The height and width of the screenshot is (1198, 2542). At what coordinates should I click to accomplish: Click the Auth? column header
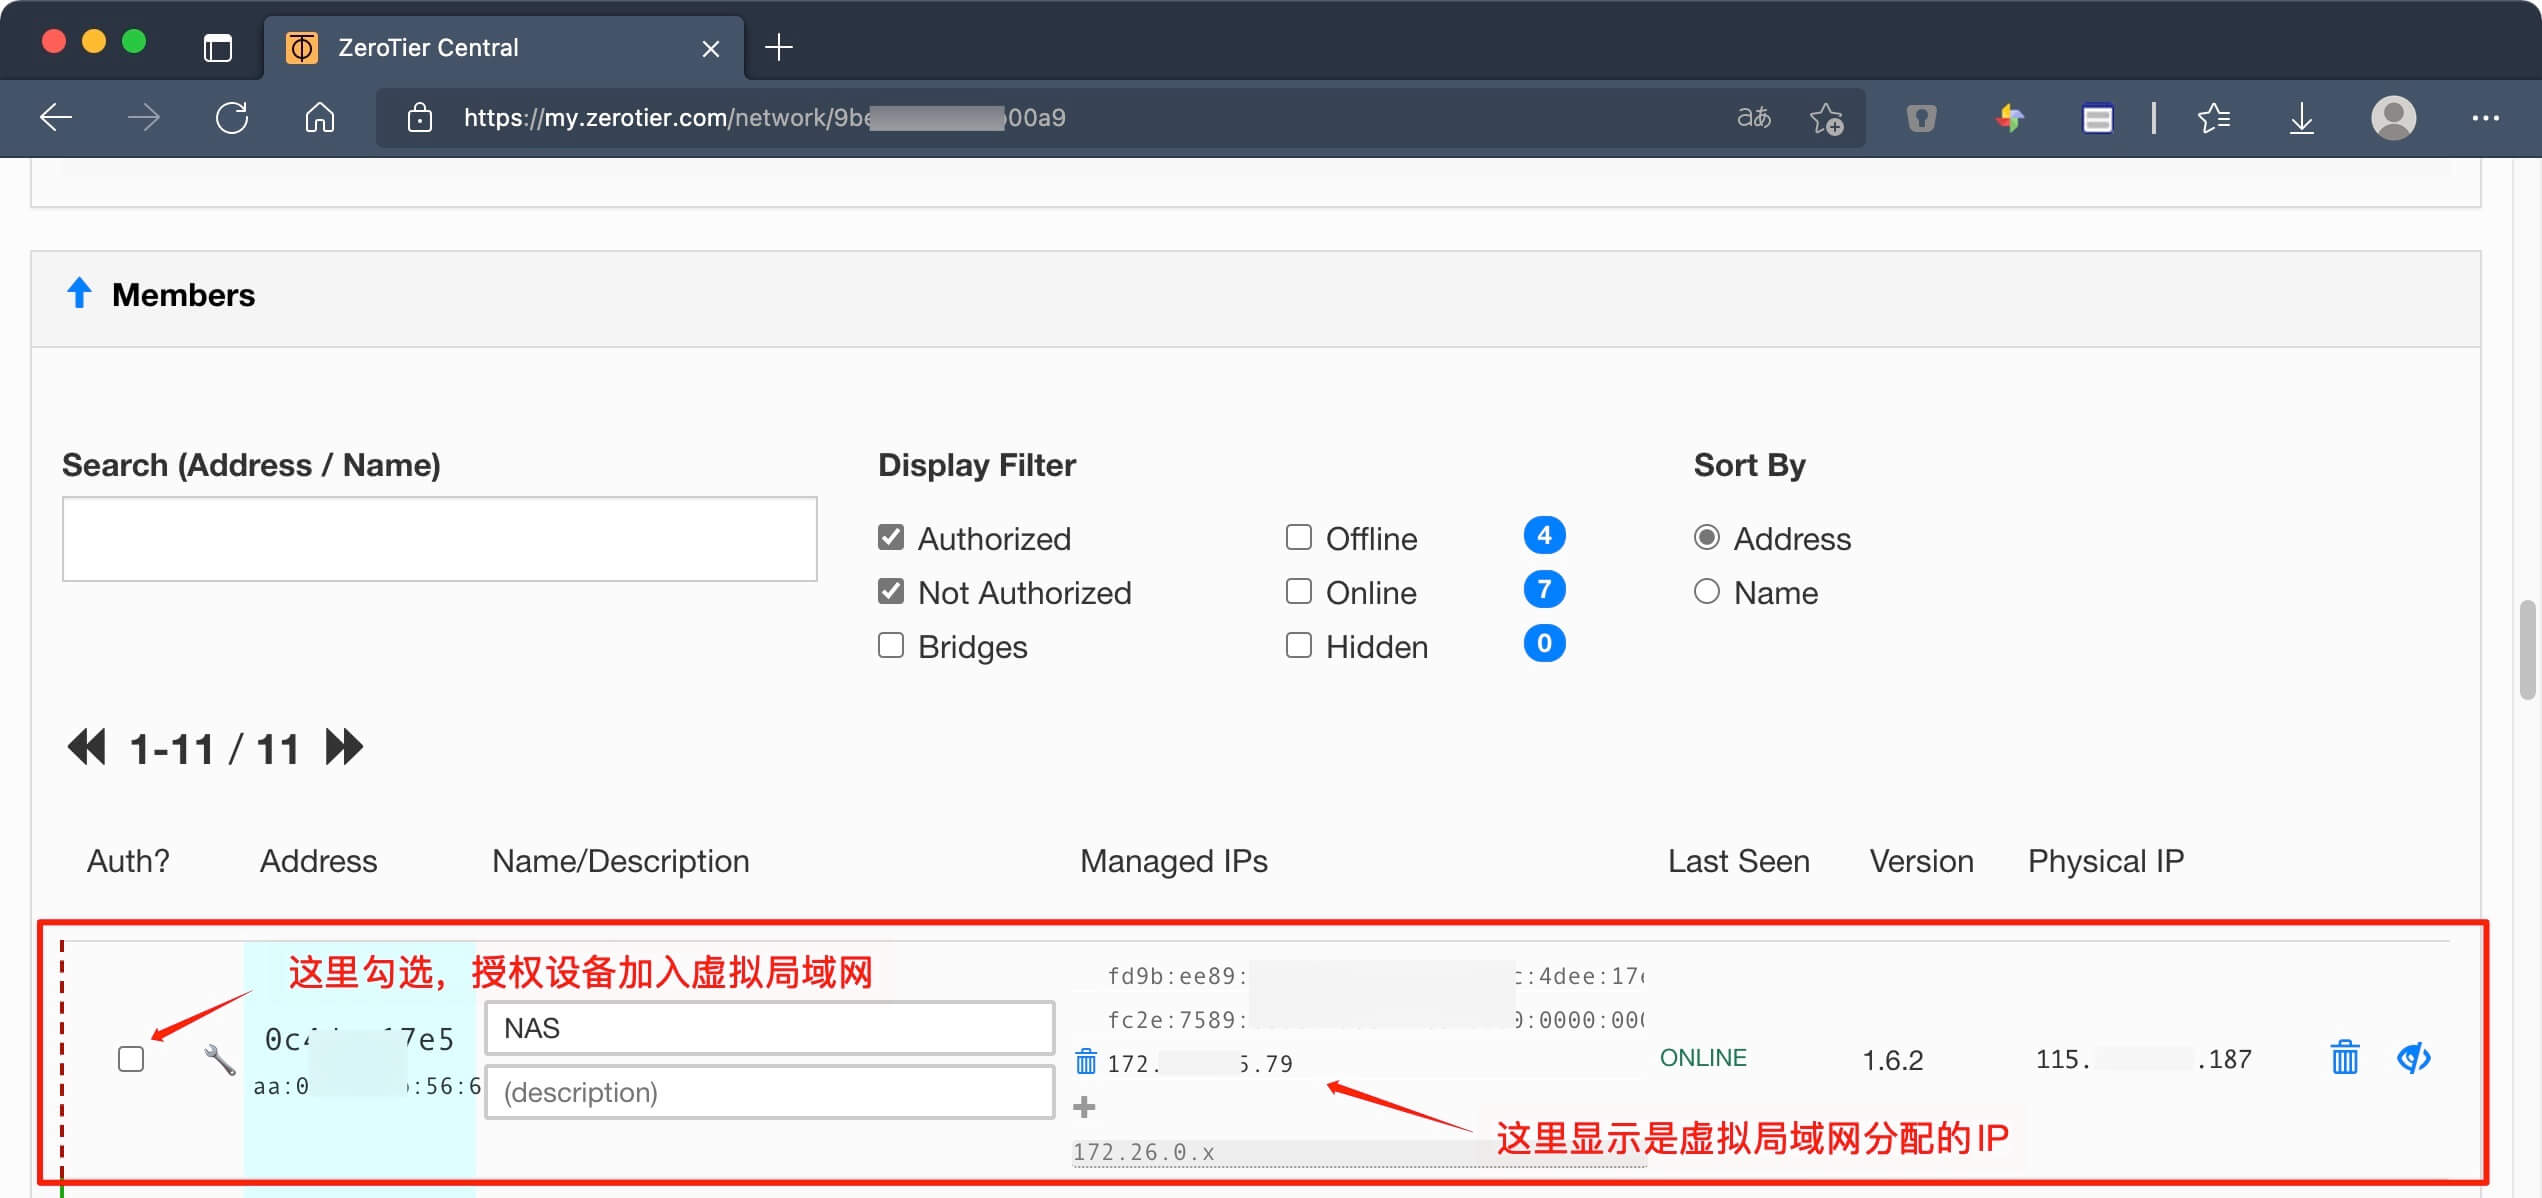(x=128, y=861)
